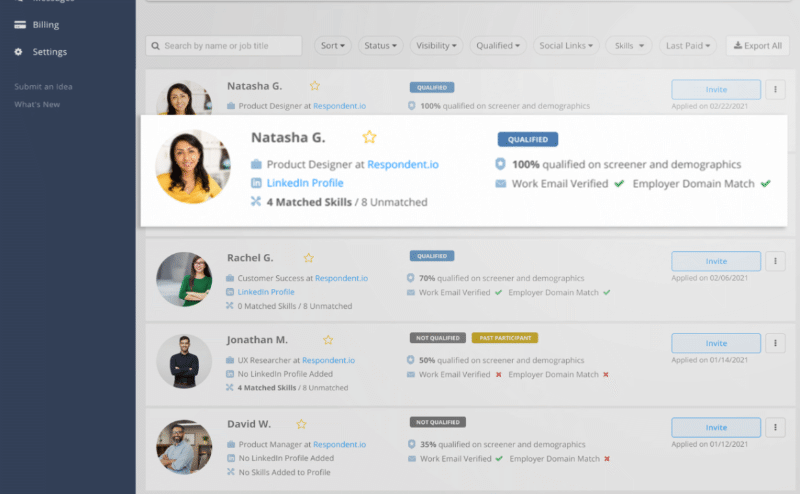
Task: Click shield icon beside 35% qualified
Action: coord(411,444)
